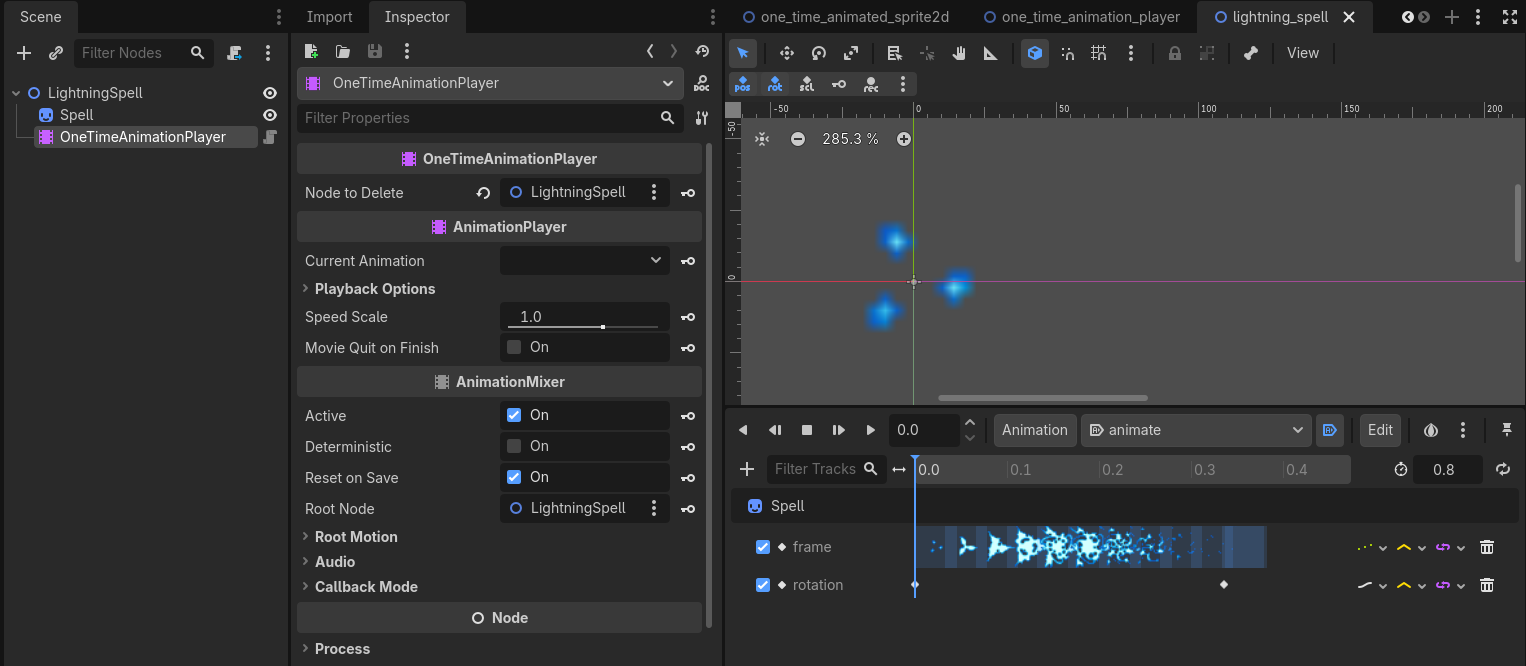This screenshot has height=666, width=1526.
Task: Toggle smart snap in canvas toolbar
Action: [1067, 53]
